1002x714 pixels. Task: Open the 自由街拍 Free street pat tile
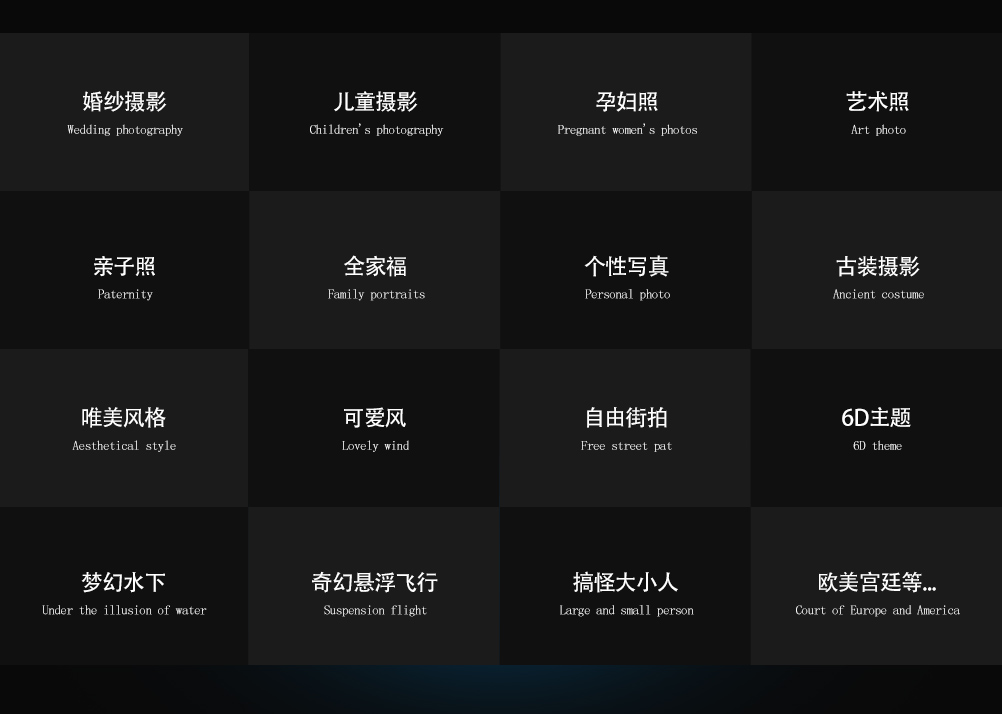[626, 428]
